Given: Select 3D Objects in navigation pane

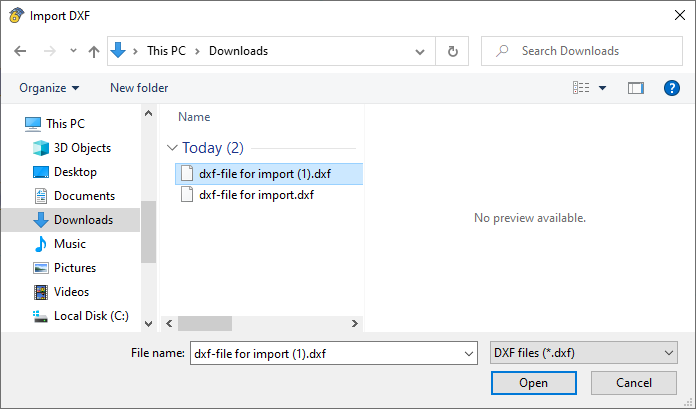Looking at the screenshot, I should tap(82, 148).
